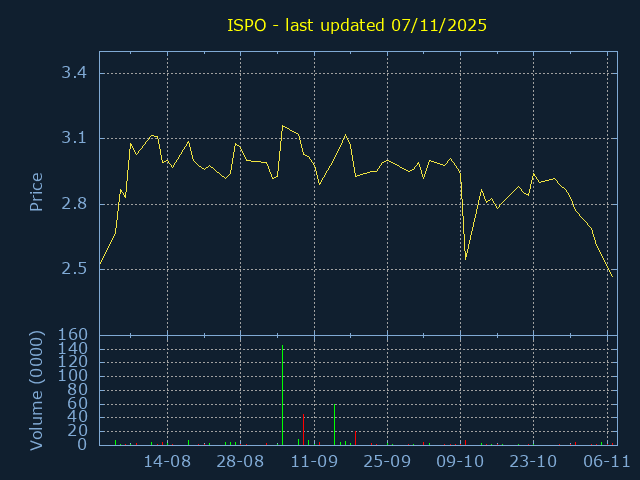Select the Volume (0000) axis title
This screenshot has height=480, width=640.
[x=36, y=390]
